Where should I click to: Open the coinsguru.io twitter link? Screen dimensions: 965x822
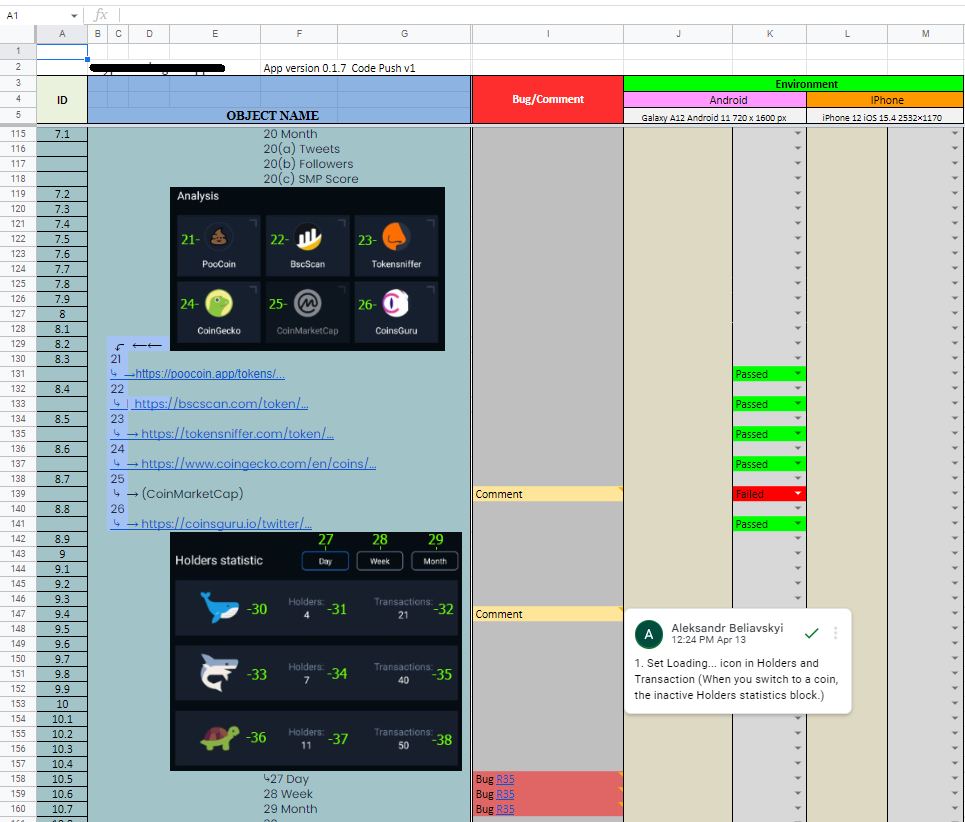tap(226, 524)
